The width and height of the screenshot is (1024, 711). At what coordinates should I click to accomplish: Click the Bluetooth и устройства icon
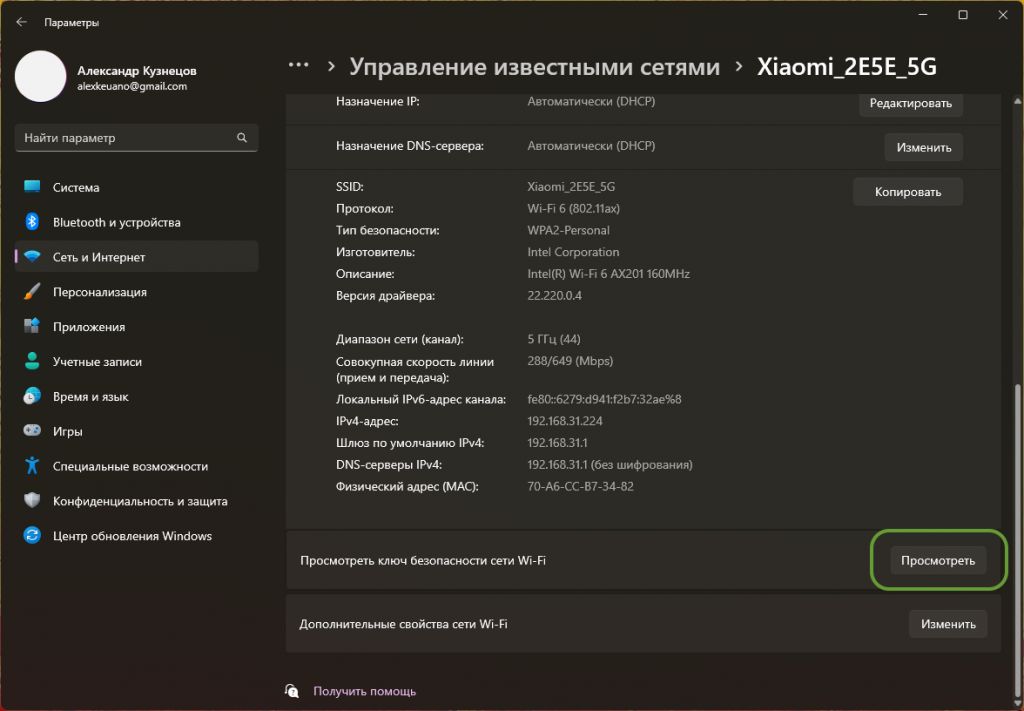point(32,222)
